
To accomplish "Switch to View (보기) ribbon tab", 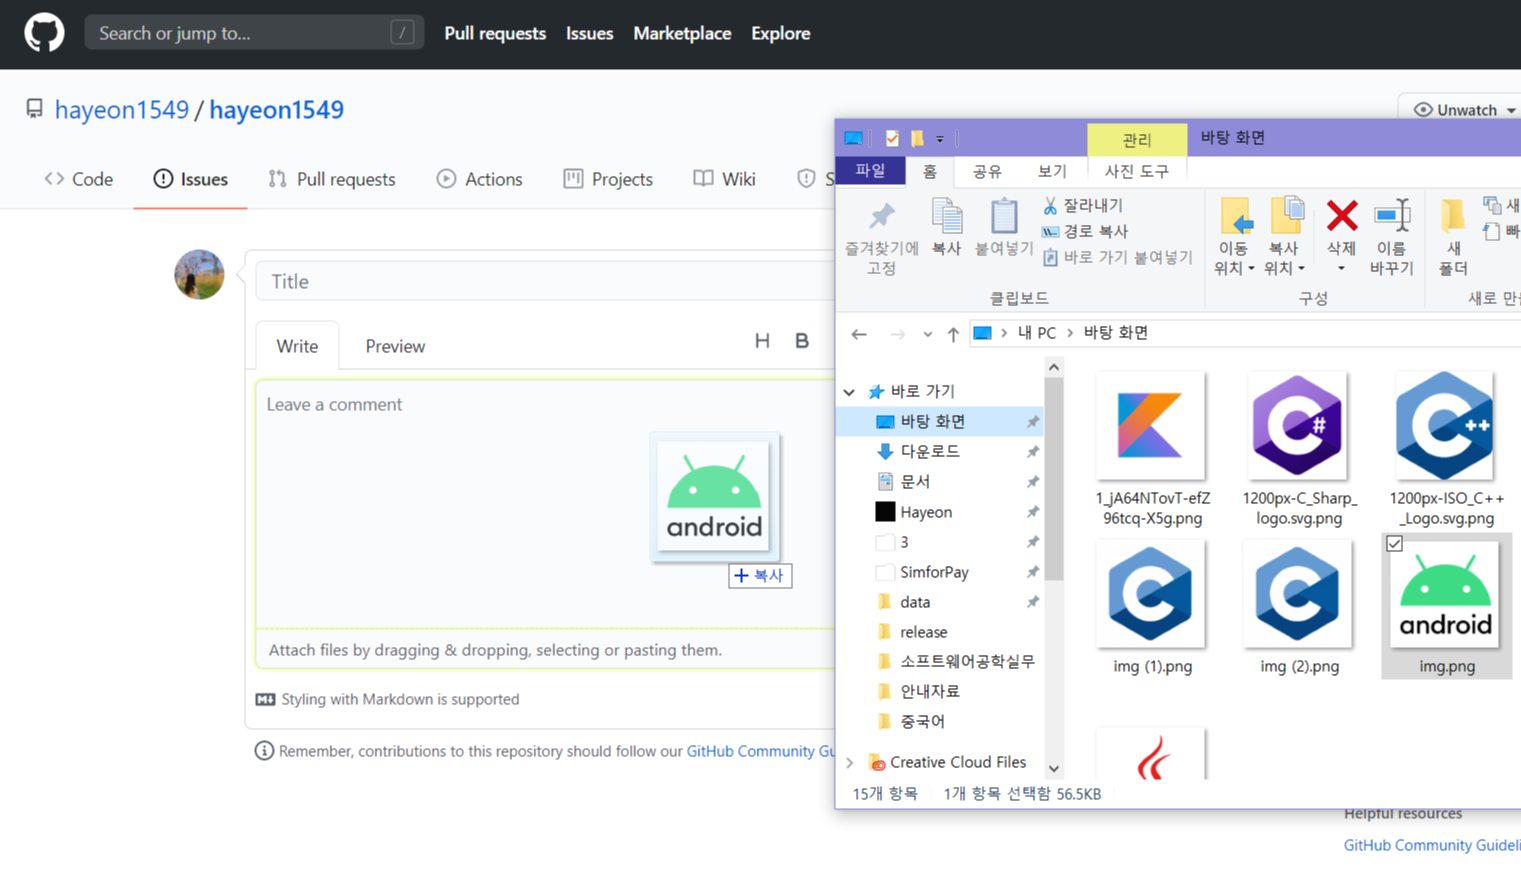I will pyautogui.click(x=1052, y=171).
